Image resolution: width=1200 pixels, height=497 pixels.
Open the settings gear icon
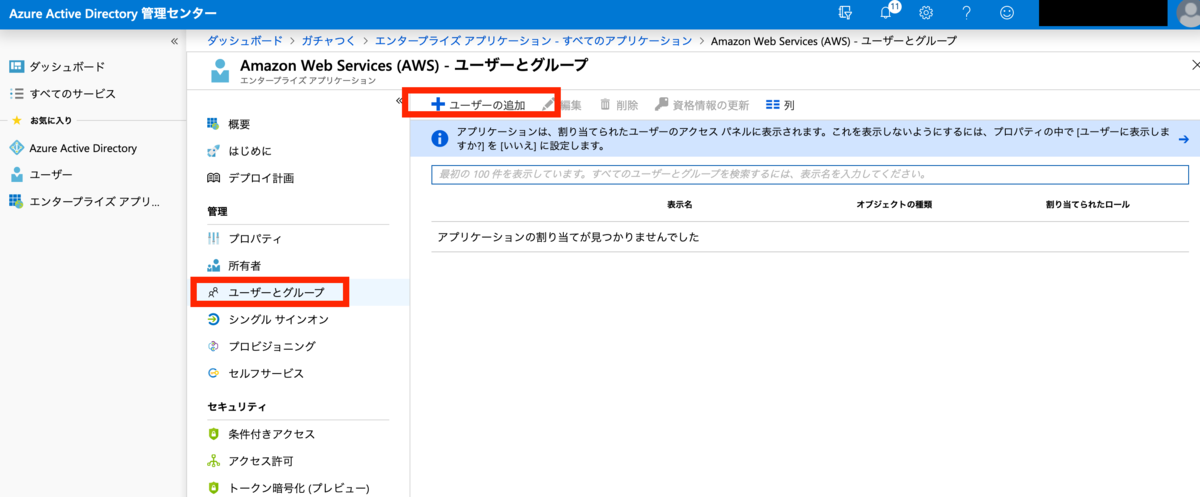926,13
